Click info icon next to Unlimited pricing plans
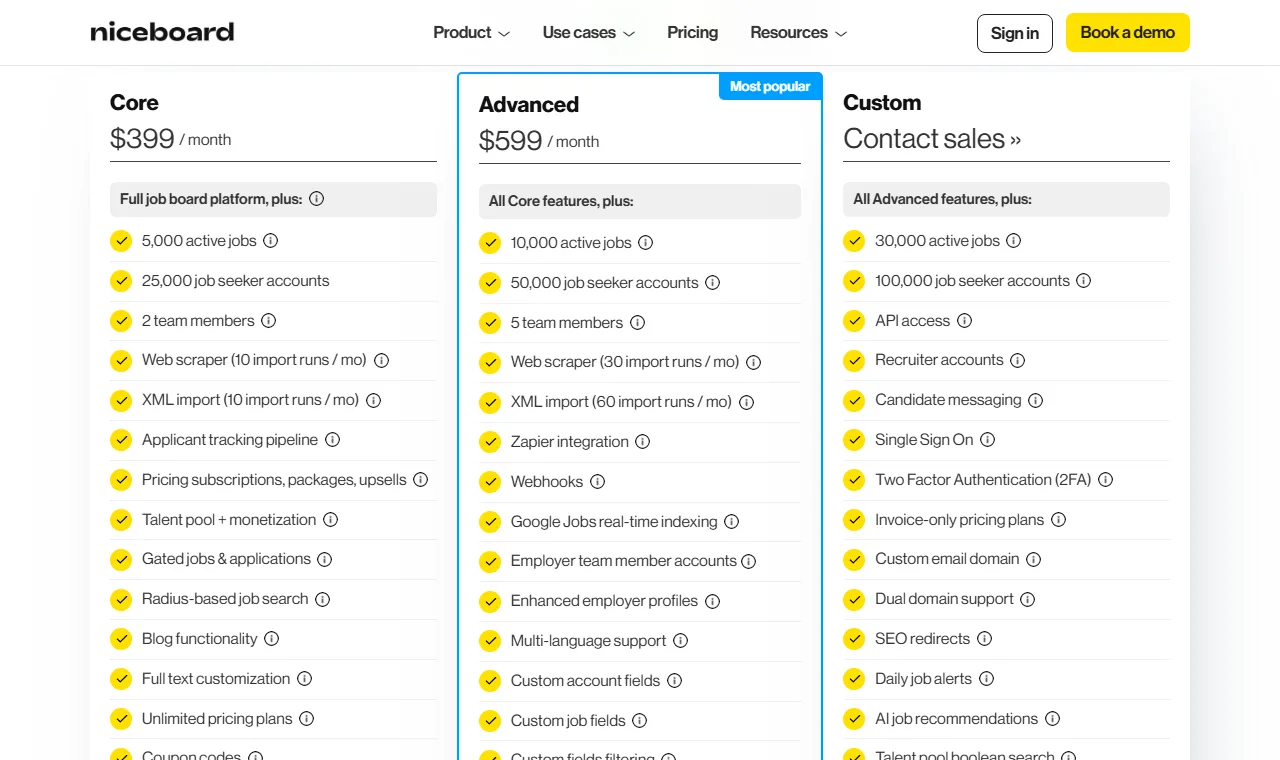 click(x=306, y=719)
